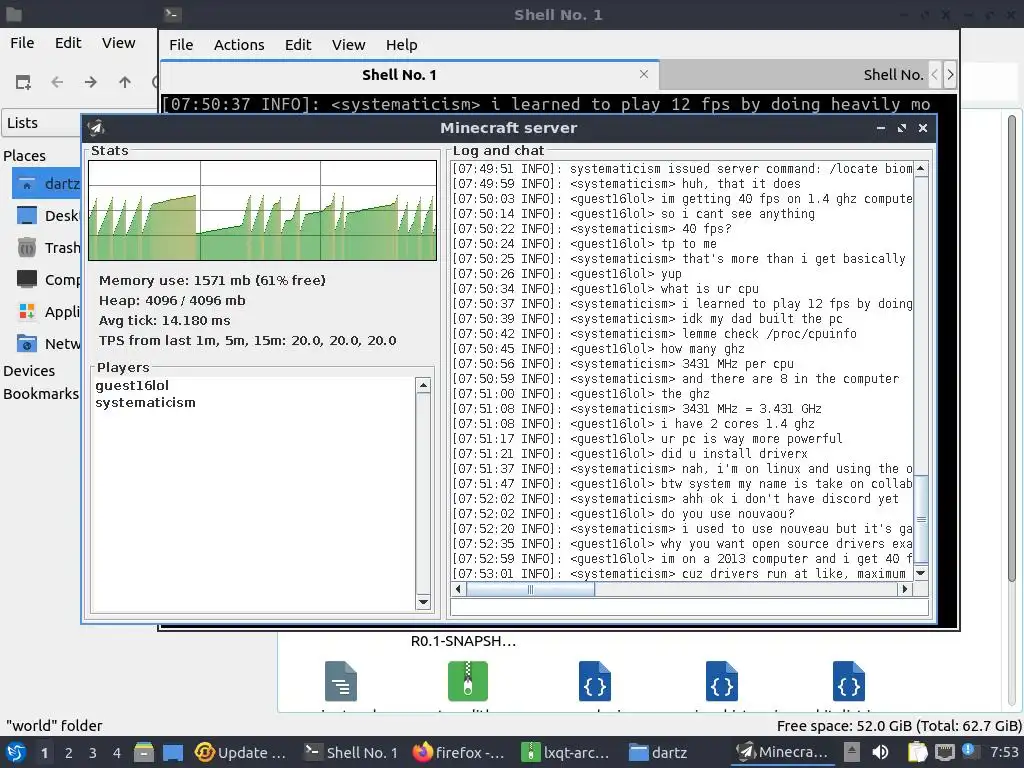The width and height of the screenshot is (1024, 768).
Task: Open Desktop in Places sidebar
Action: (47, 216)
